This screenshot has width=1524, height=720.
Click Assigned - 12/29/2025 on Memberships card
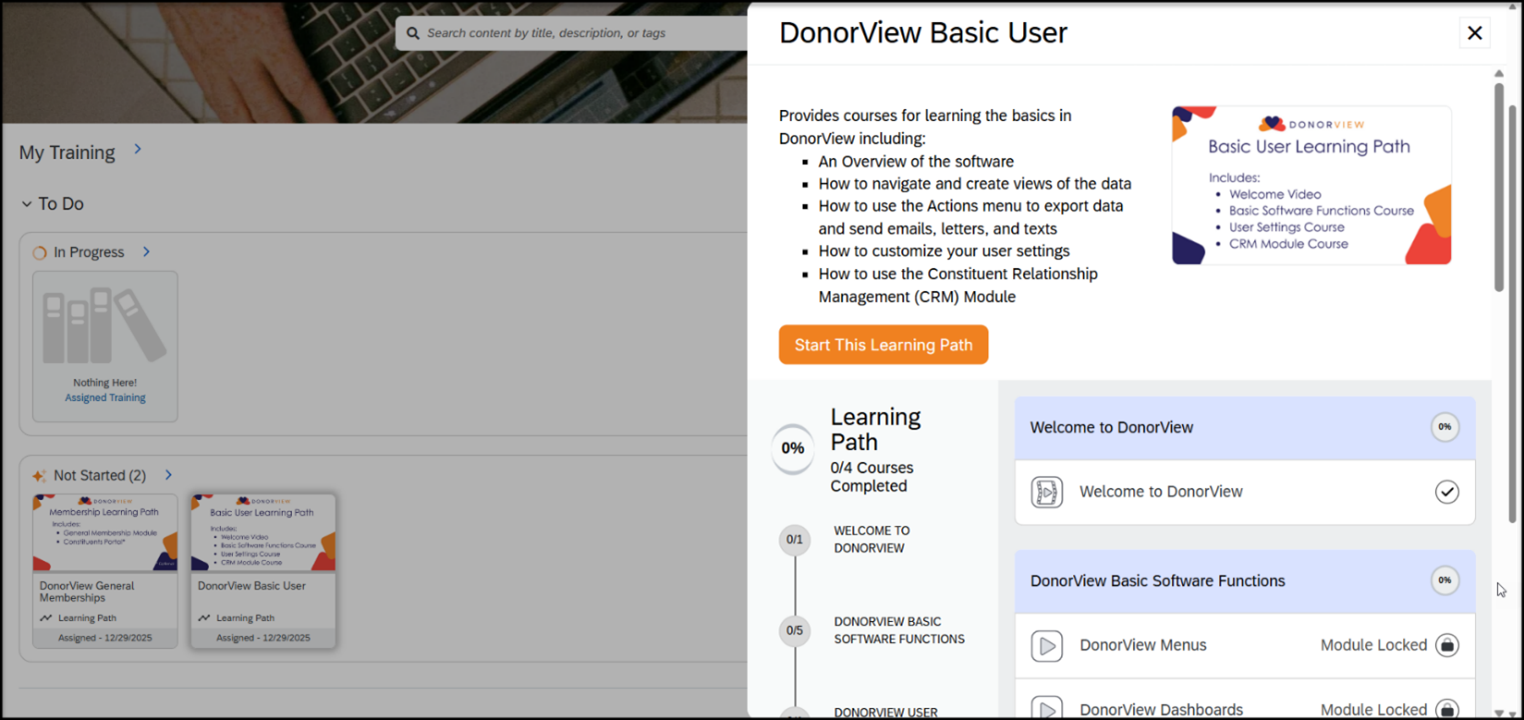pos(105,638)
